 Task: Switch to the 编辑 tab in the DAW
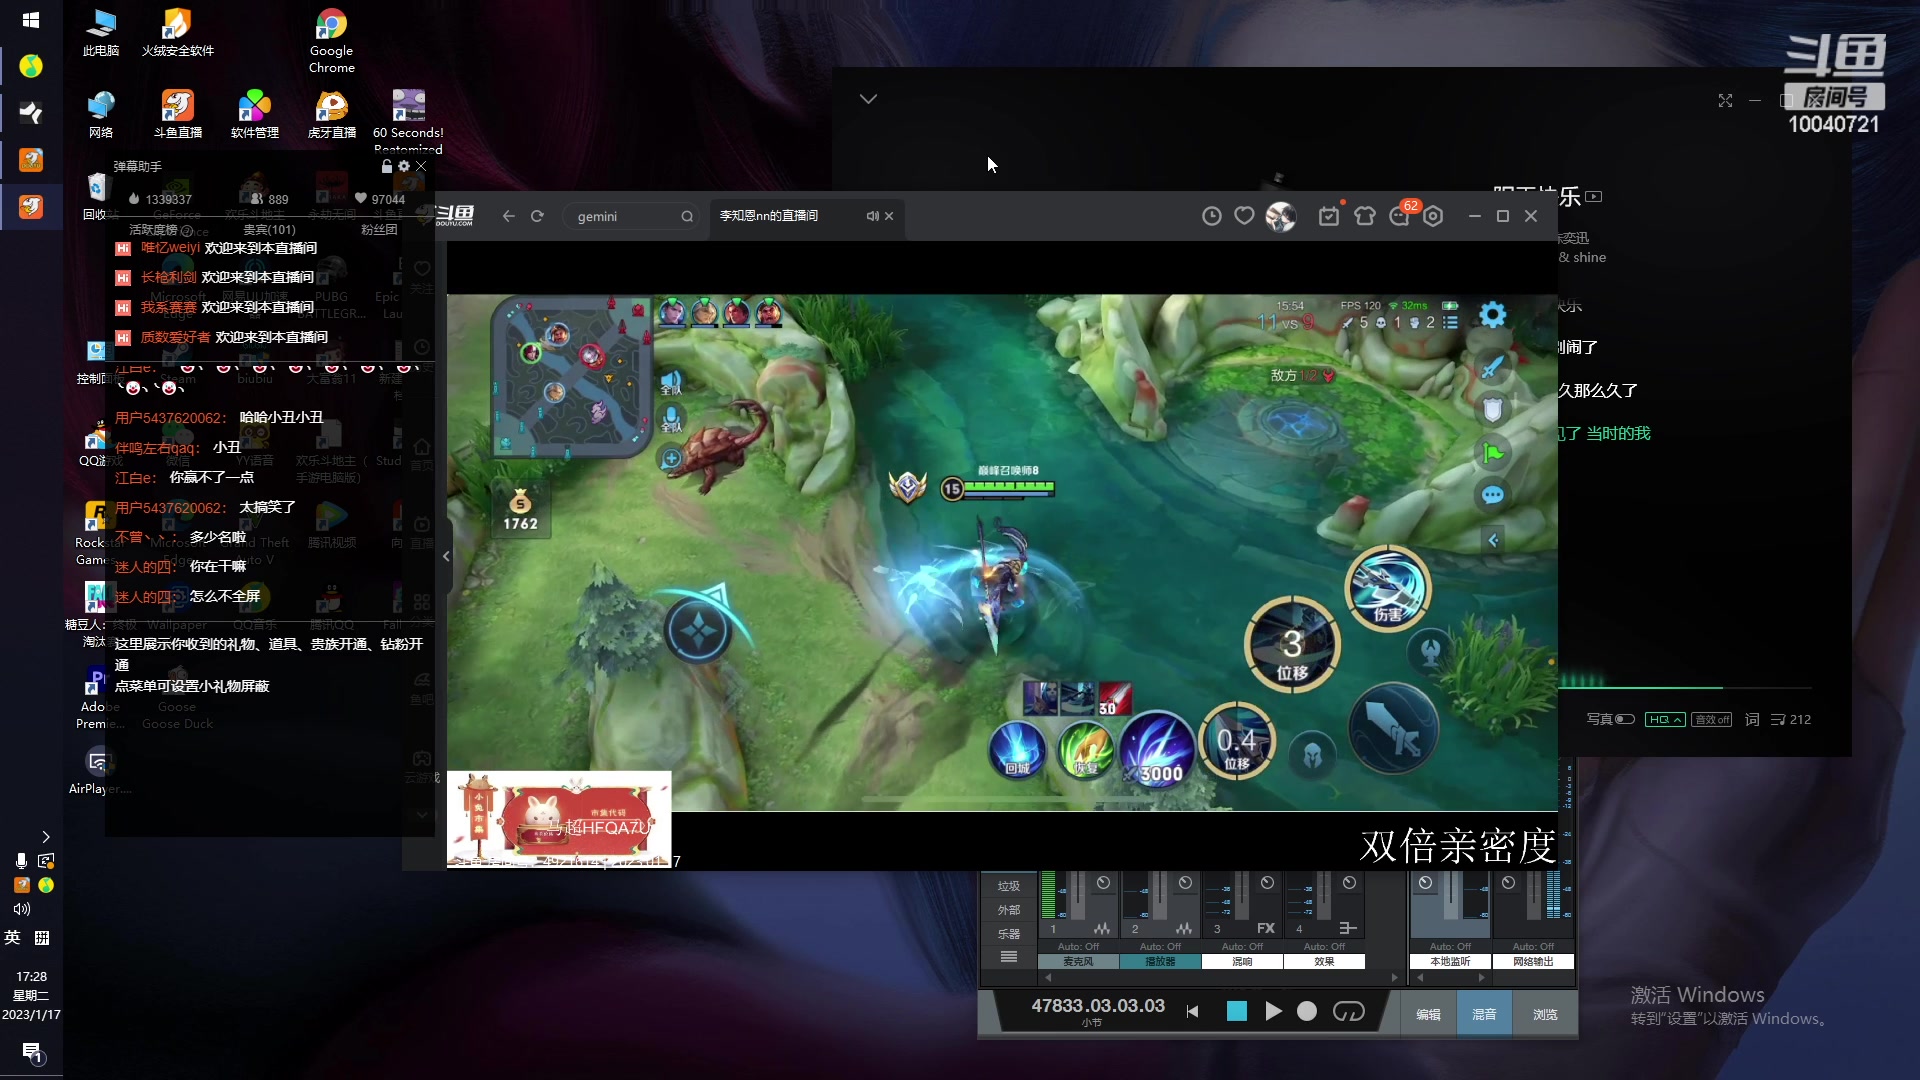coord(1428,1014)
